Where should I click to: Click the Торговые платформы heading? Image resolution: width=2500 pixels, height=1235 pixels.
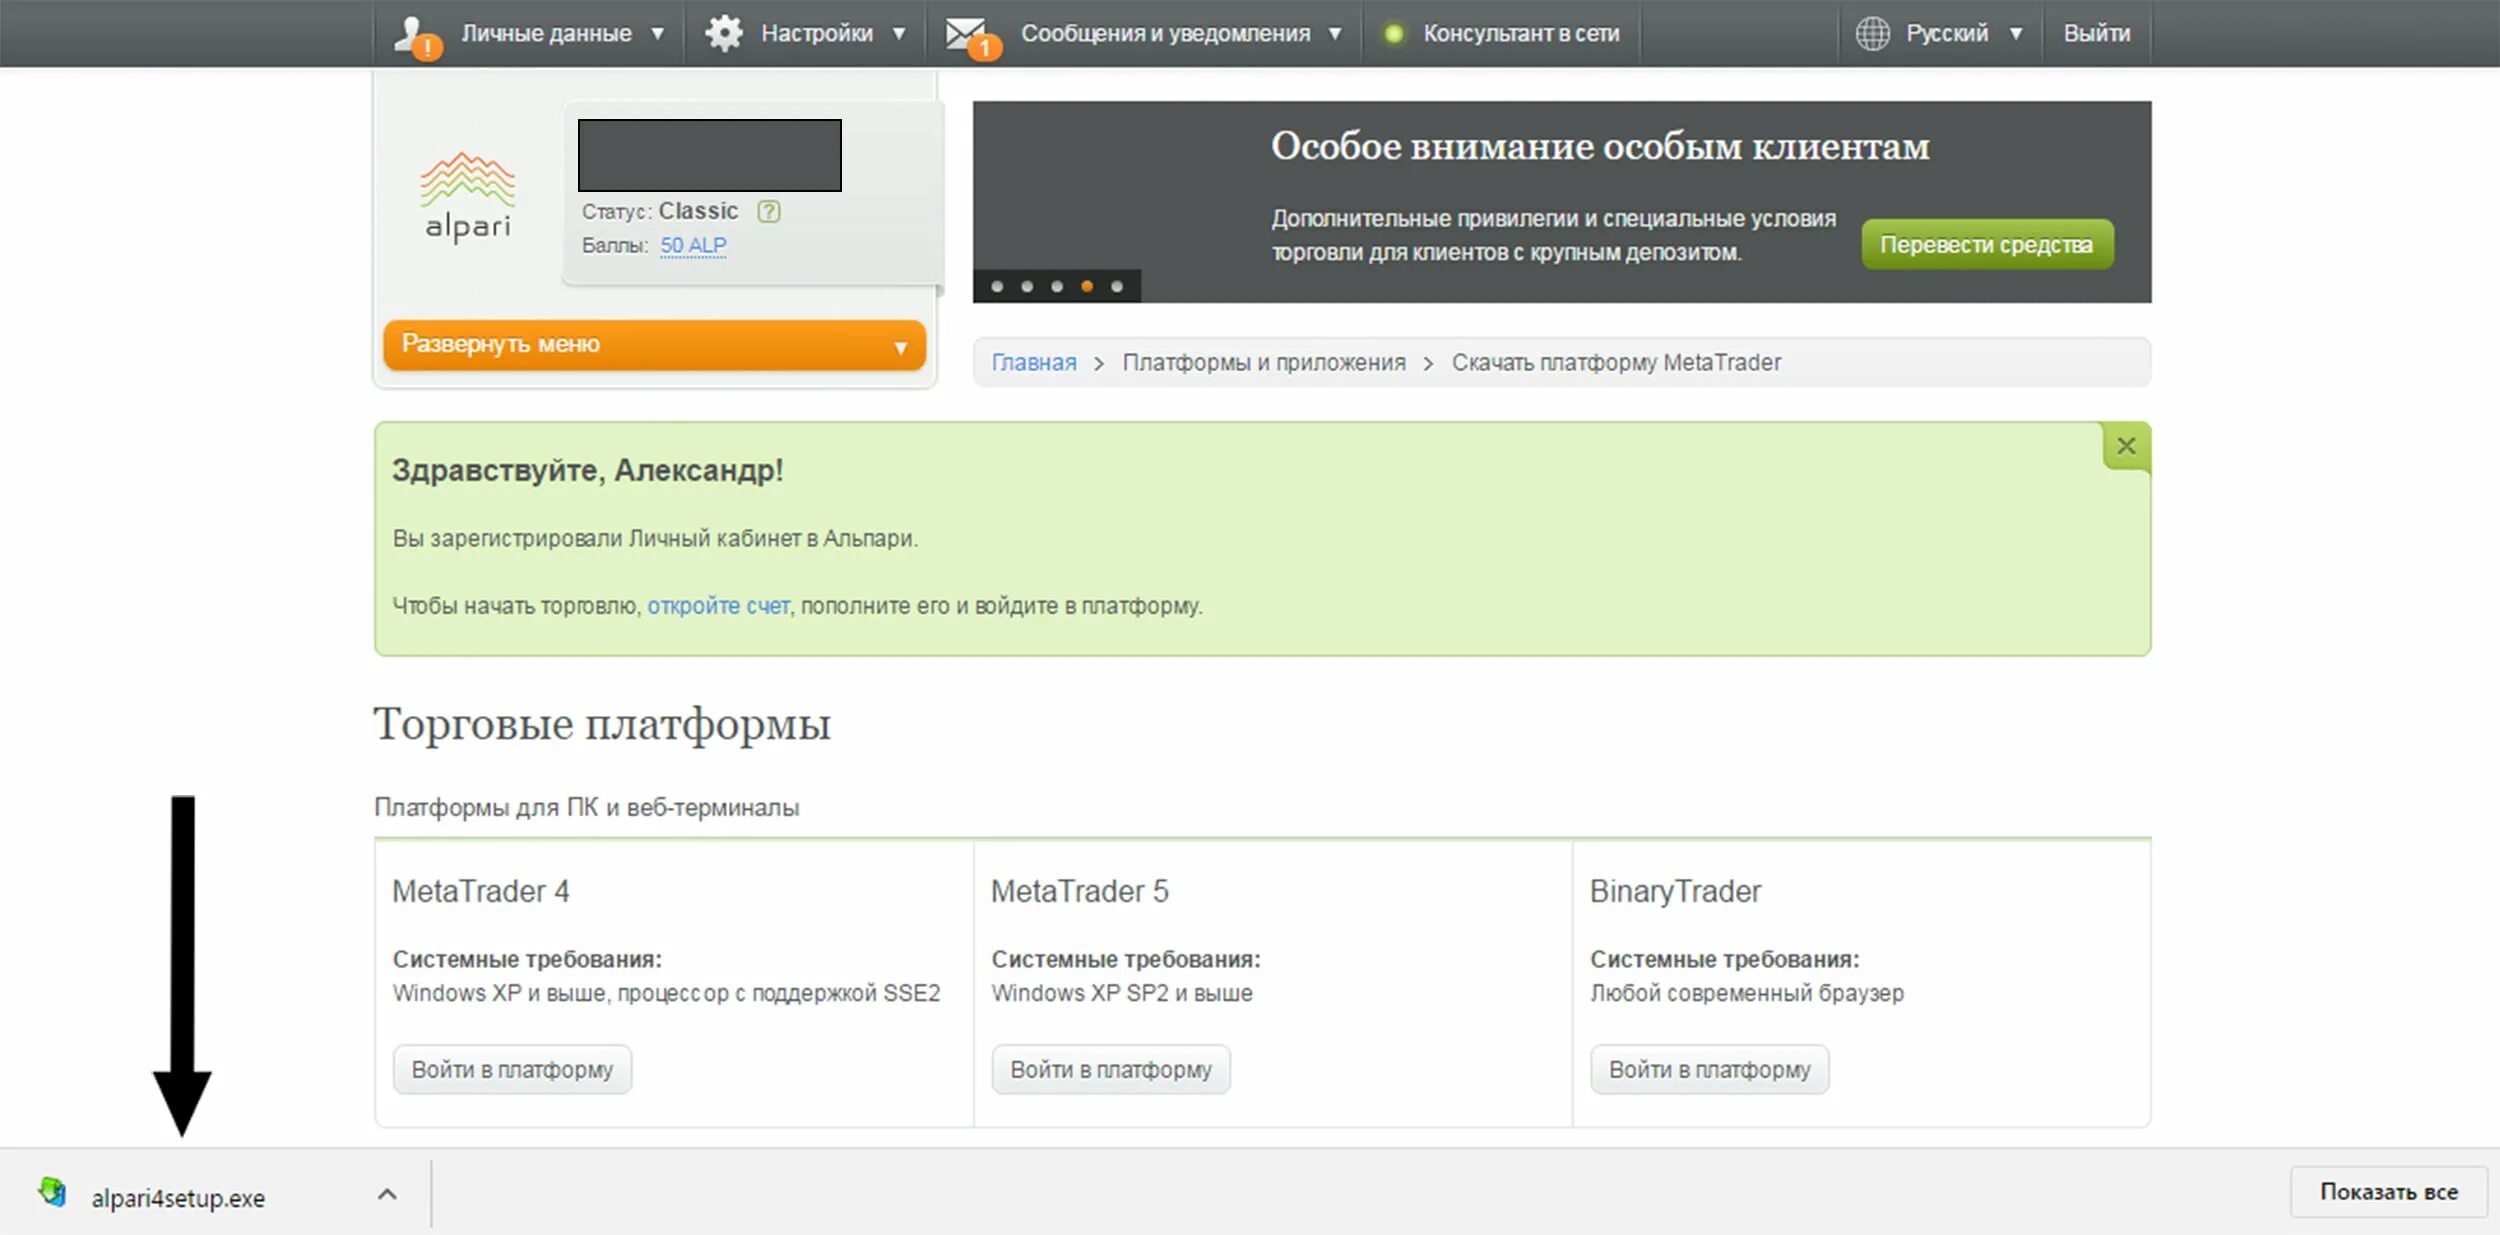(x=602, y=725)
